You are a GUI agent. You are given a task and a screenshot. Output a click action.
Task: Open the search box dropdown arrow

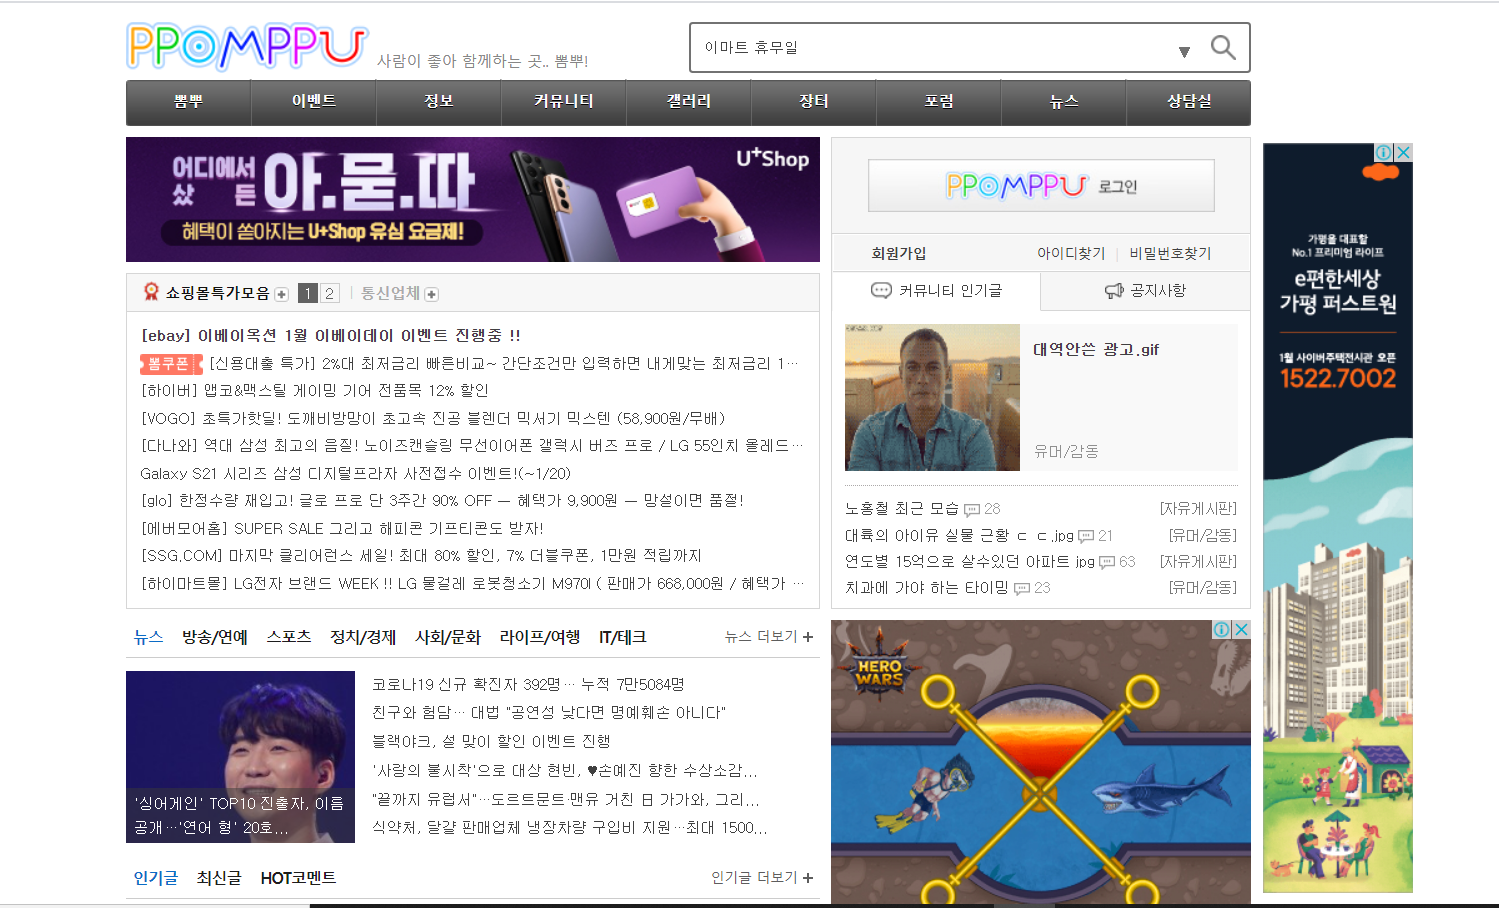coord(1184,51)
